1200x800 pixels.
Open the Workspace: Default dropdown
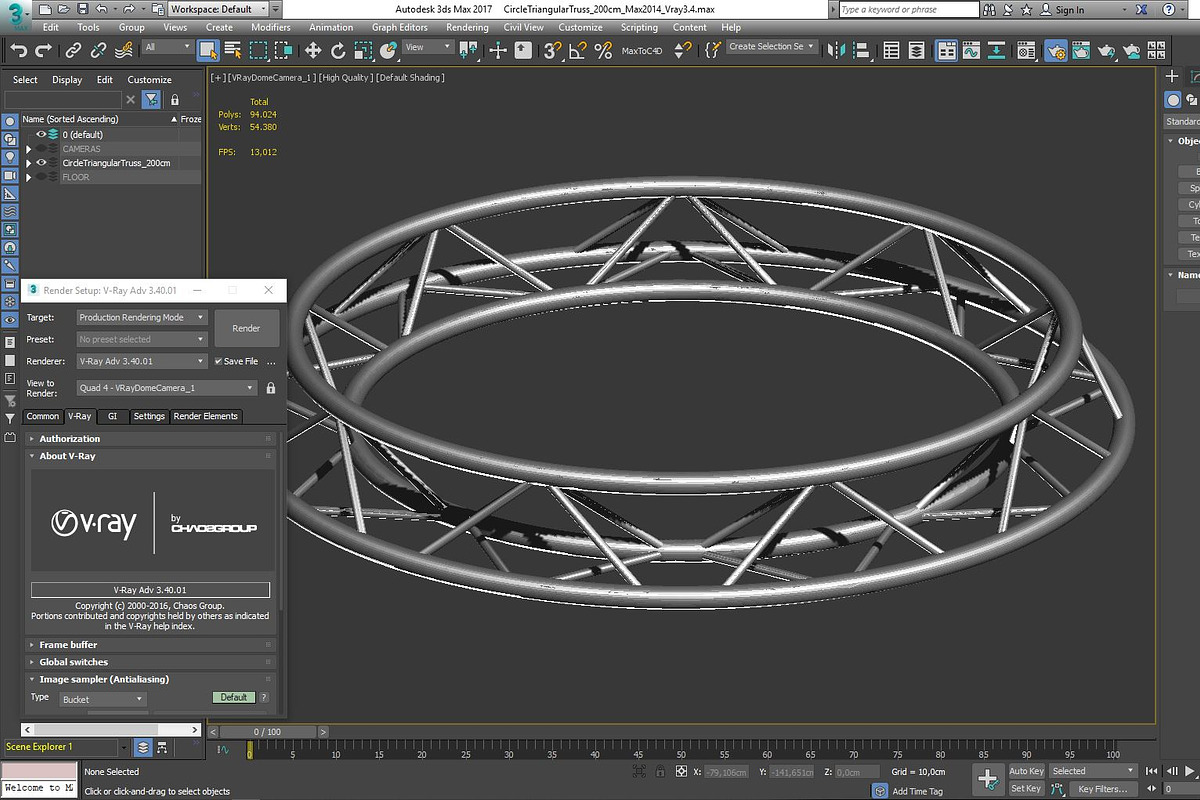tap(219, 9)
